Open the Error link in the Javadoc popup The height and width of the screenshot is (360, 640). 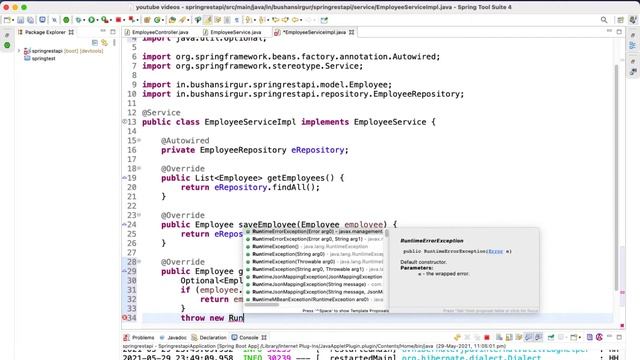tap(496, 251)
